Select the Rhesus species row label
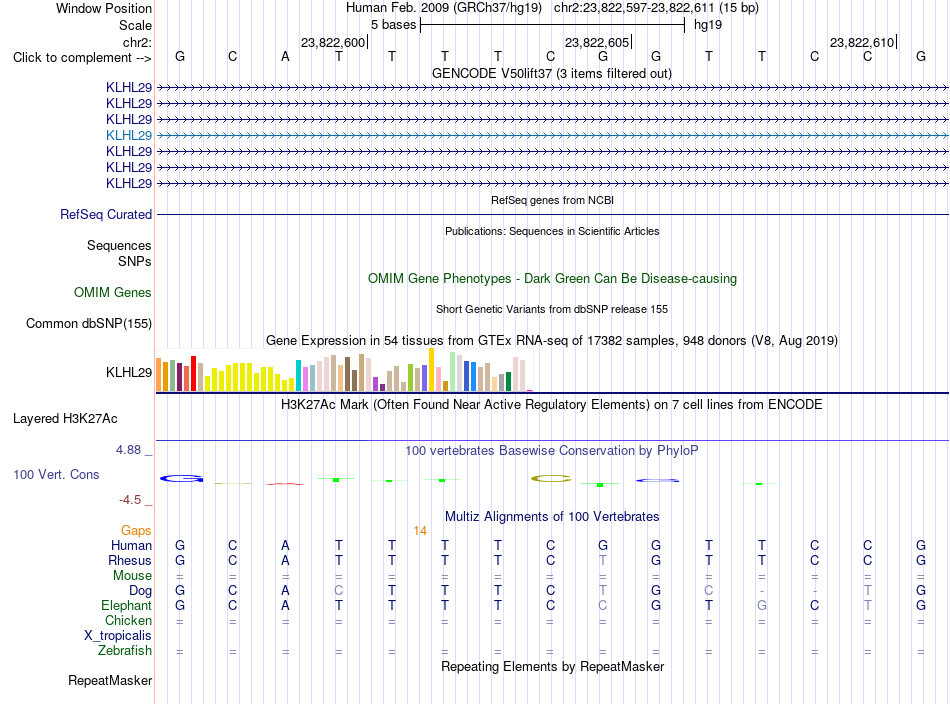Viewport: 950px width, 704px height. pos(130,561)
